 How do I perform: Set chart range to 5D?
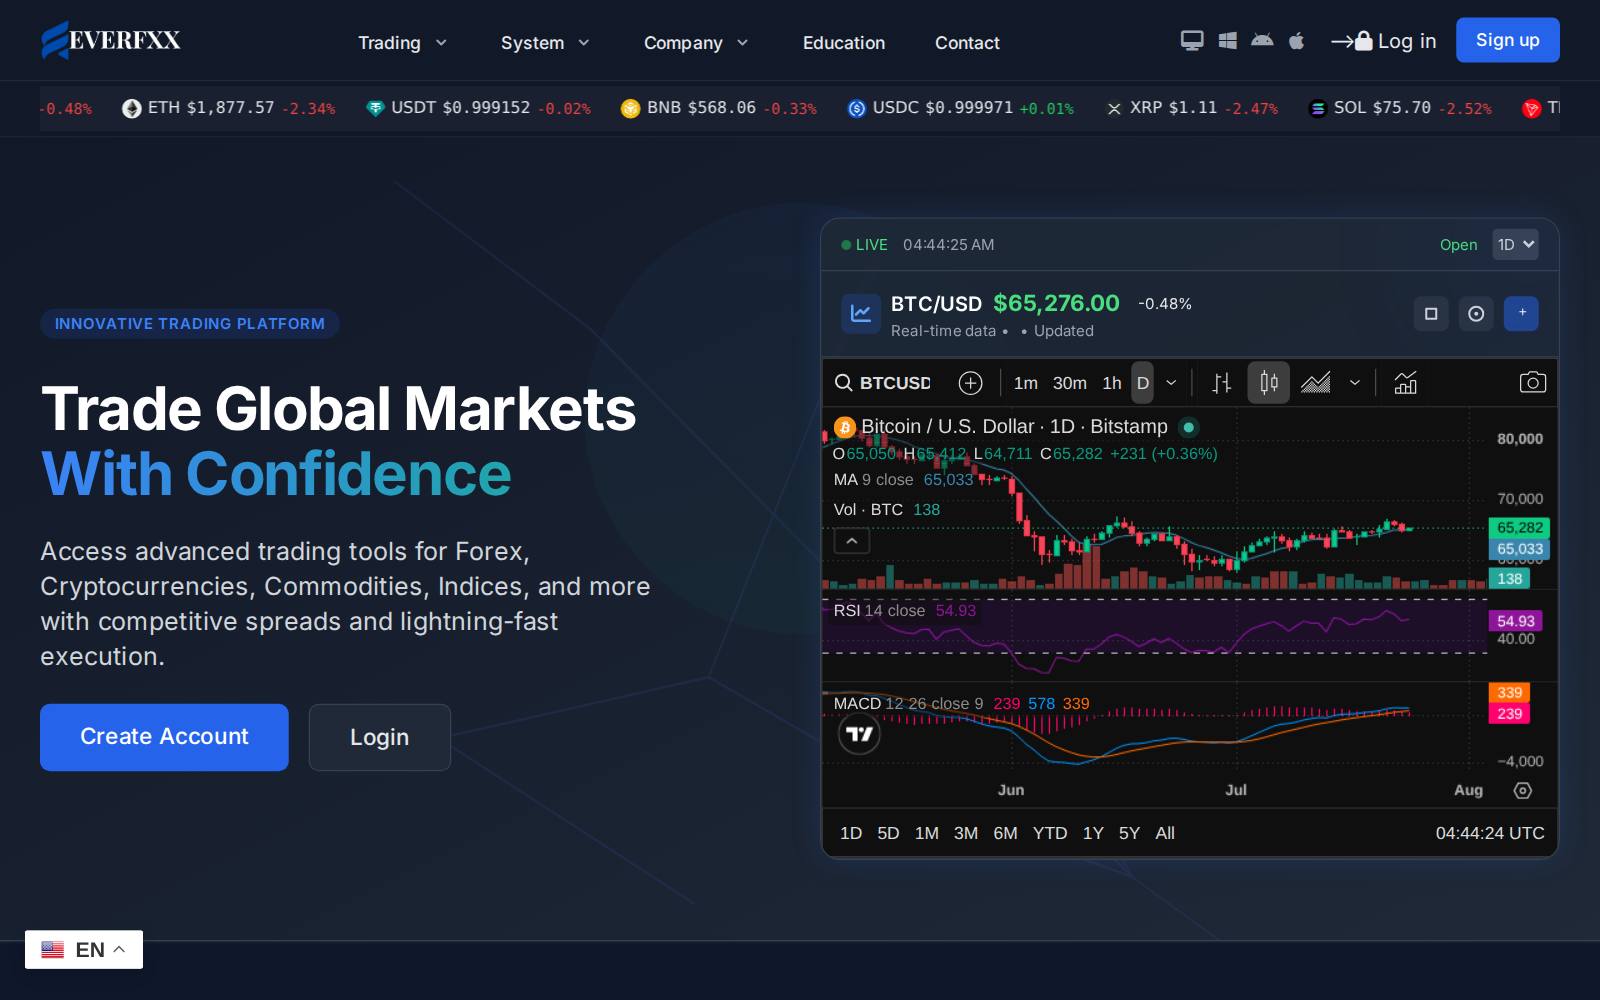tap(888, 833)
